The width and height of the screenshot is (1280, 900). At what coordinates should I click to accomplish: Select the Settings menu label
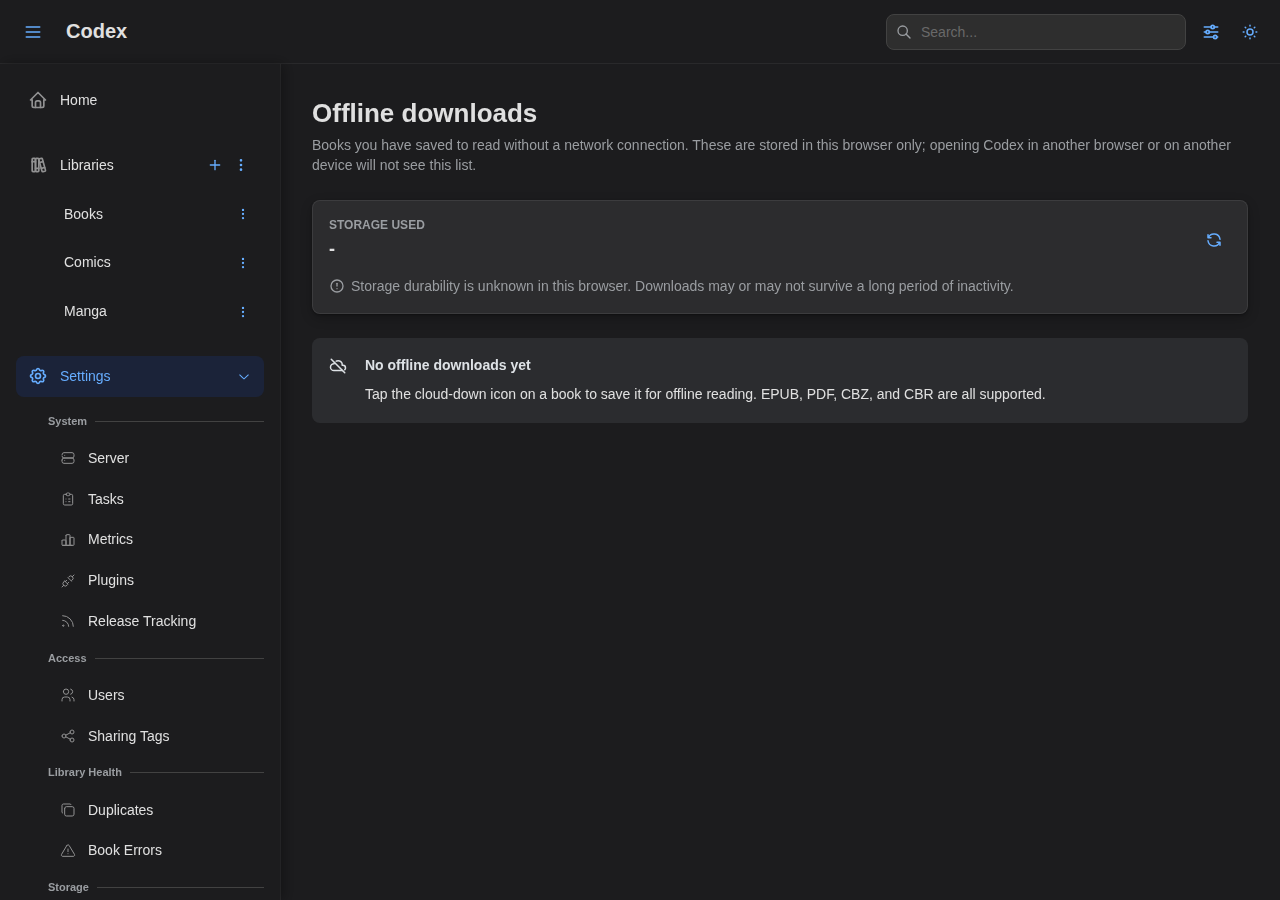pyautogui.click(x=85, y=376)
